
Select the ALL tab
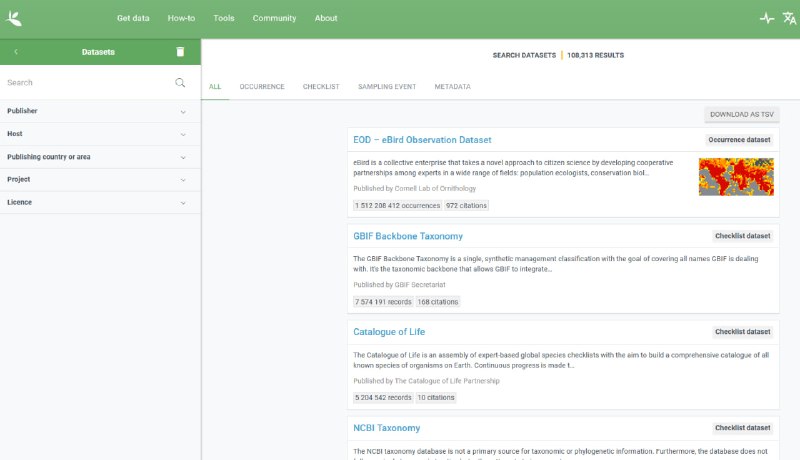pyautogui.click(x=215, y=87)
